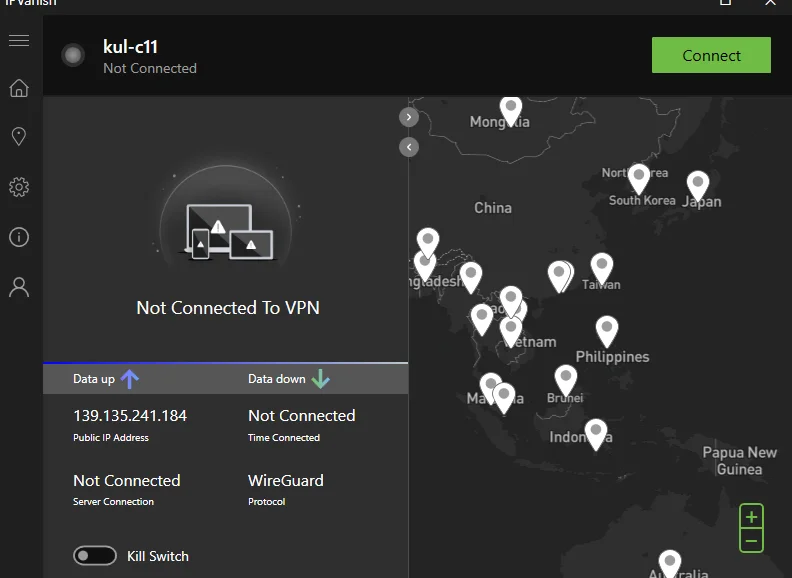Select the Brunei server pin
The width and height of the screenshot is (792, 578).
[x=565, y=380]
